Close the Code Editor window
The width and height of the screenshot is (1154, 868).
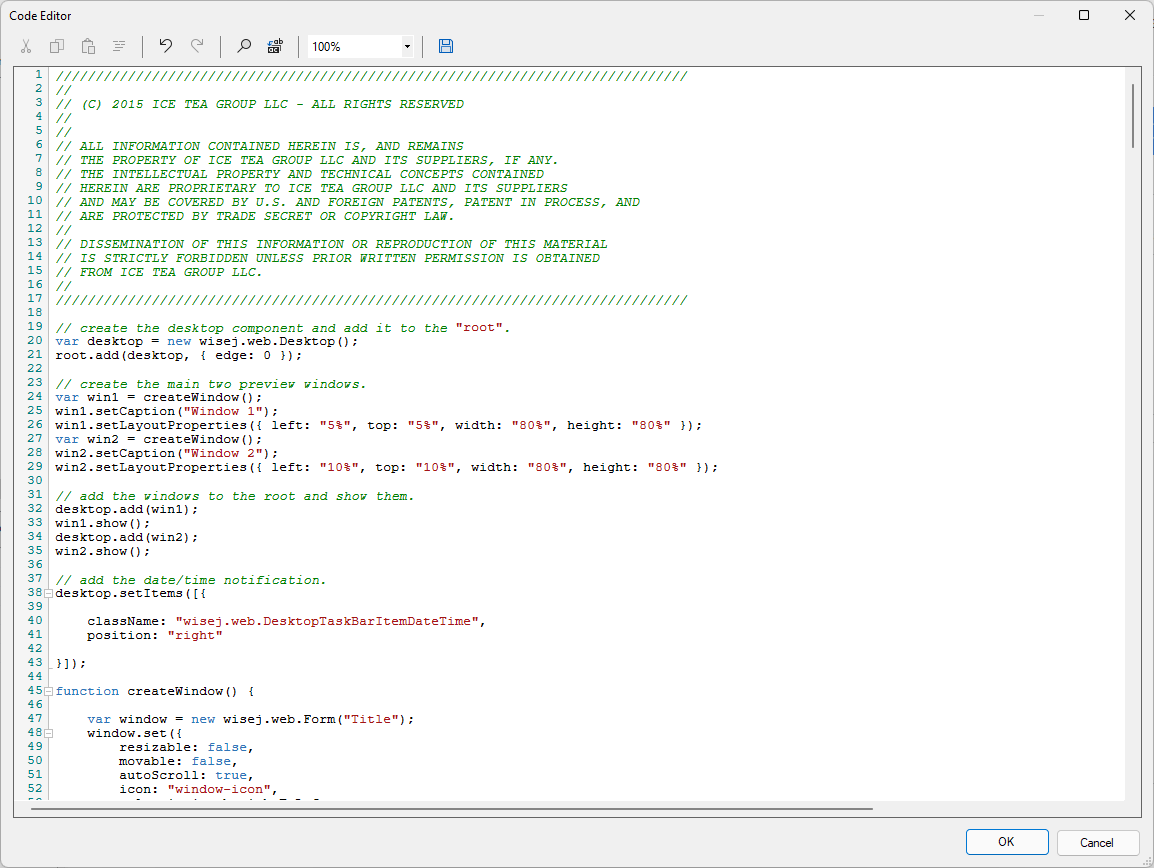point(1130,15)
